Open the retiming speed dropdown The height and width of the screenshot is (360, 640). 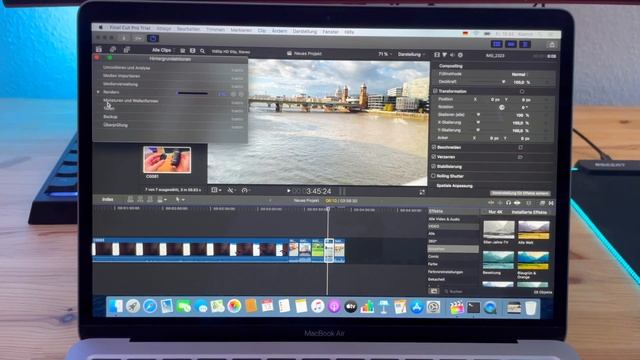(245, 191)
